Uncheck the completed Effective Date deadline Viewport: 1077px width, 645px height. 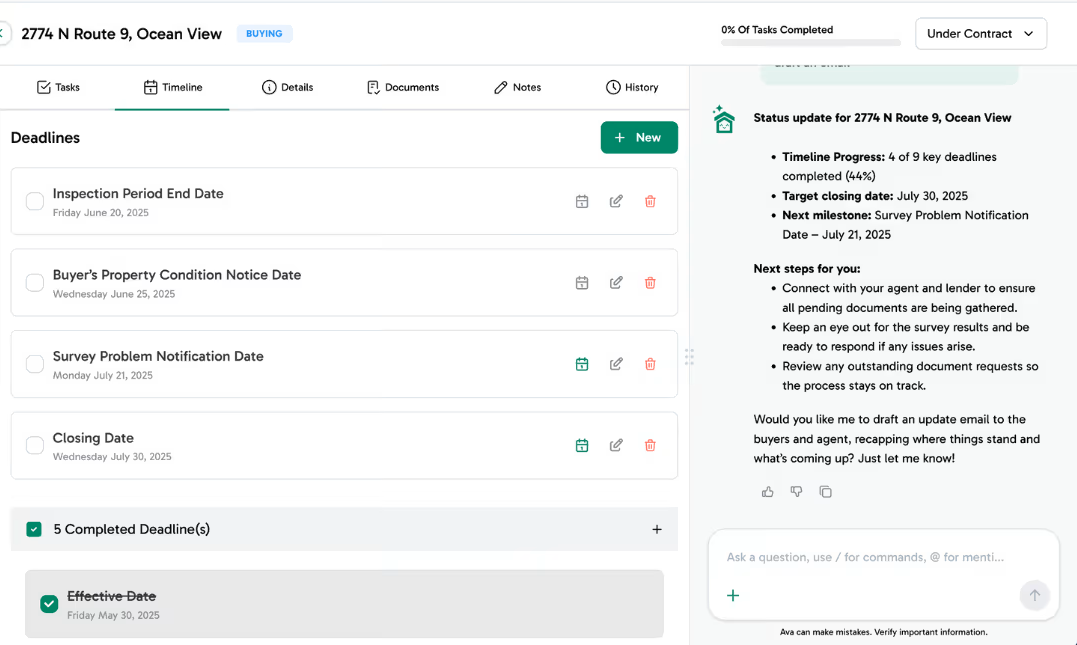(49, 604)
